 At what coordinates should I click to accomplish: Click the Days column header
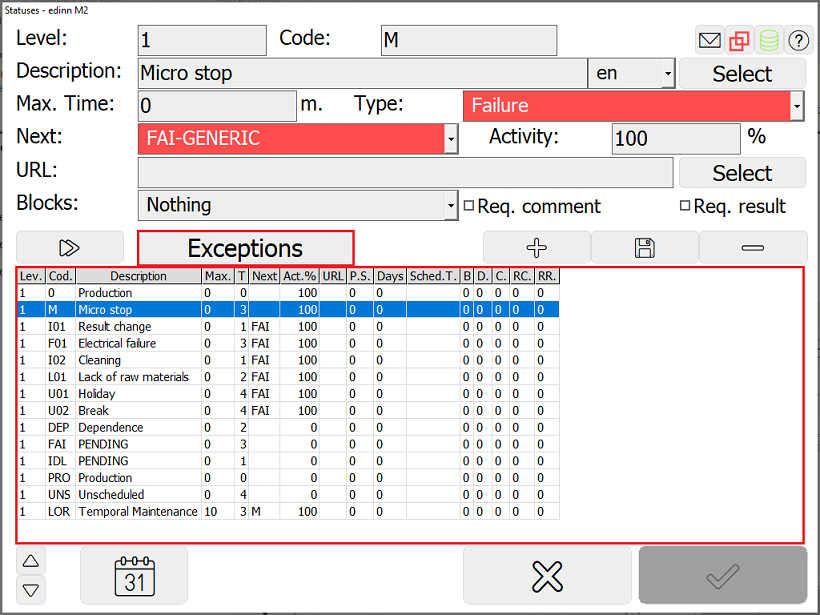coord(390,276)
